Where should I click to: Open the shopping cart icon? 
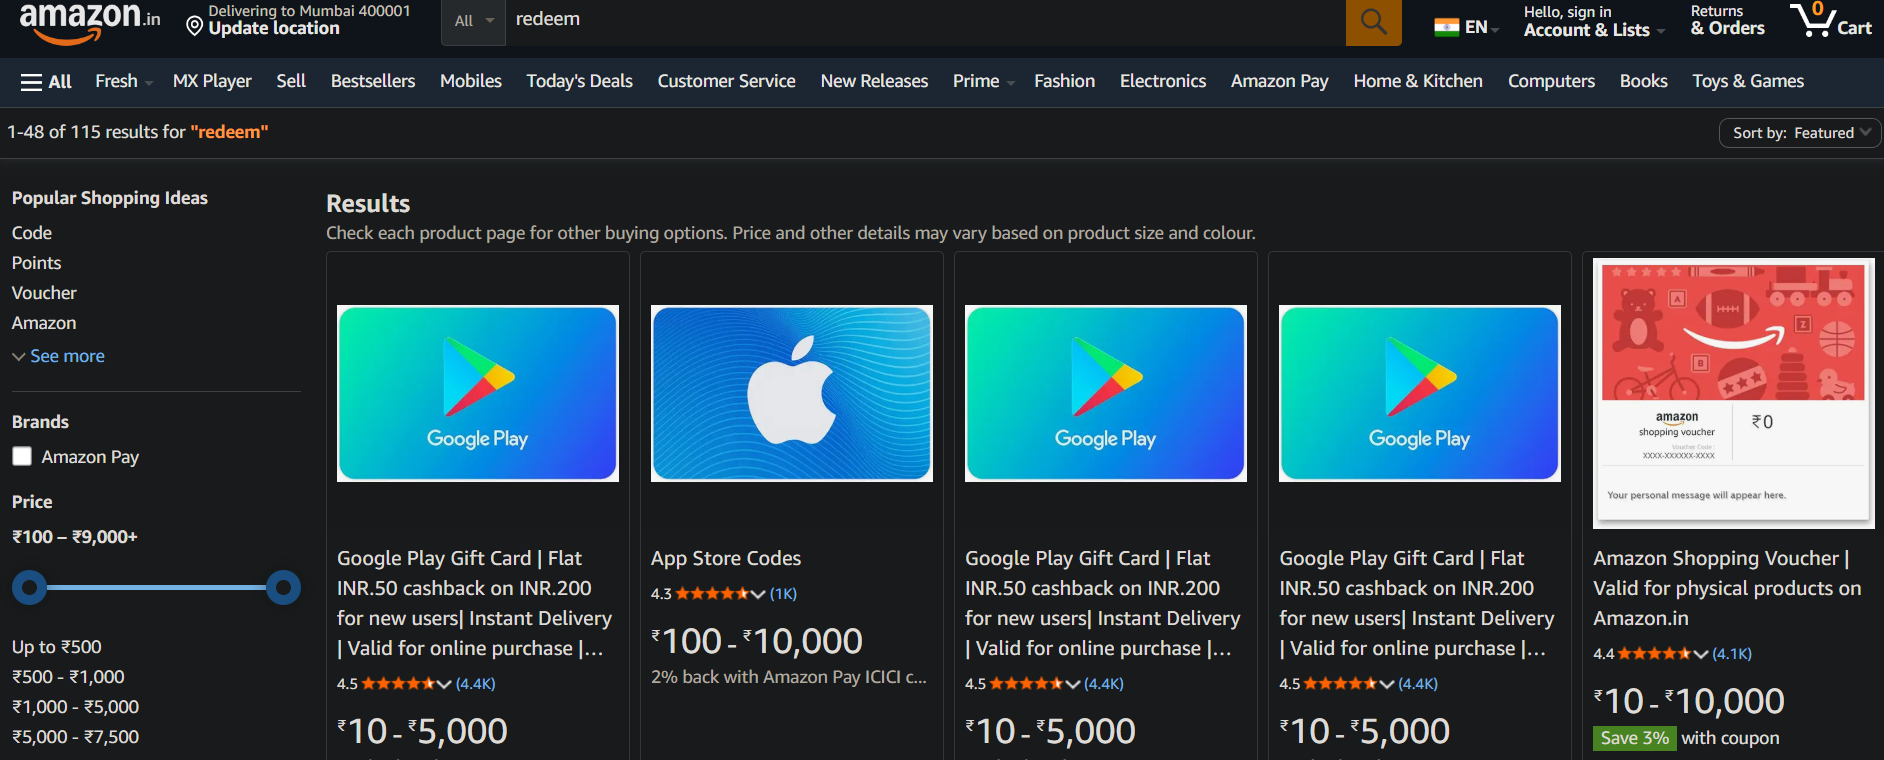pos(1813,20)
